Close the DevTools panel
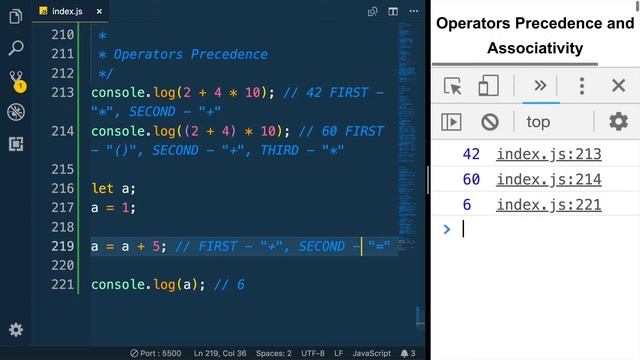640x360 pixels. point(619,86)
